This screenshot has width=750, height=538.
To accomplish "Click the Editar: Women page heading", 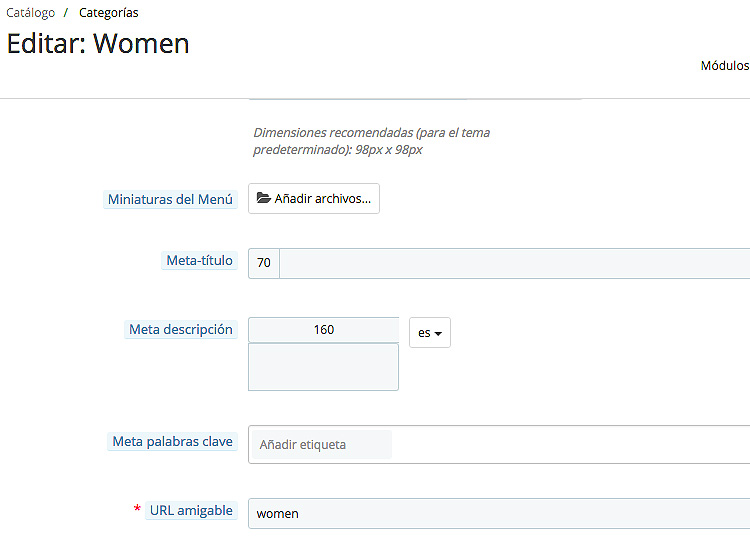I will tap(98, 44).
